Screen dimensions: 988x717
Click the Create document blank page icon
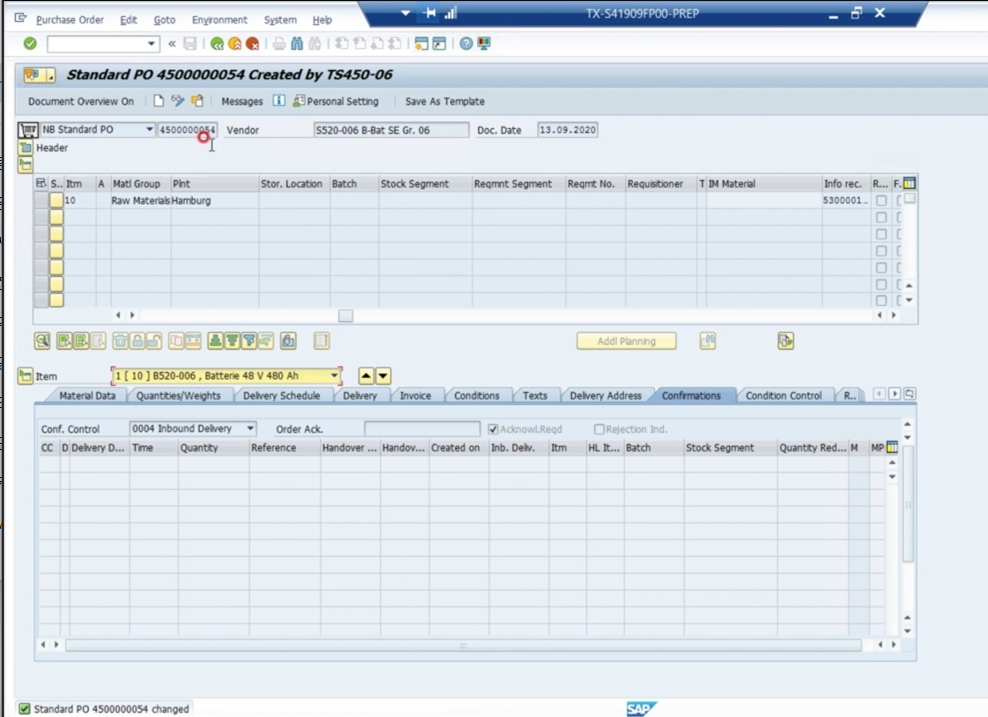pos(159,101)
